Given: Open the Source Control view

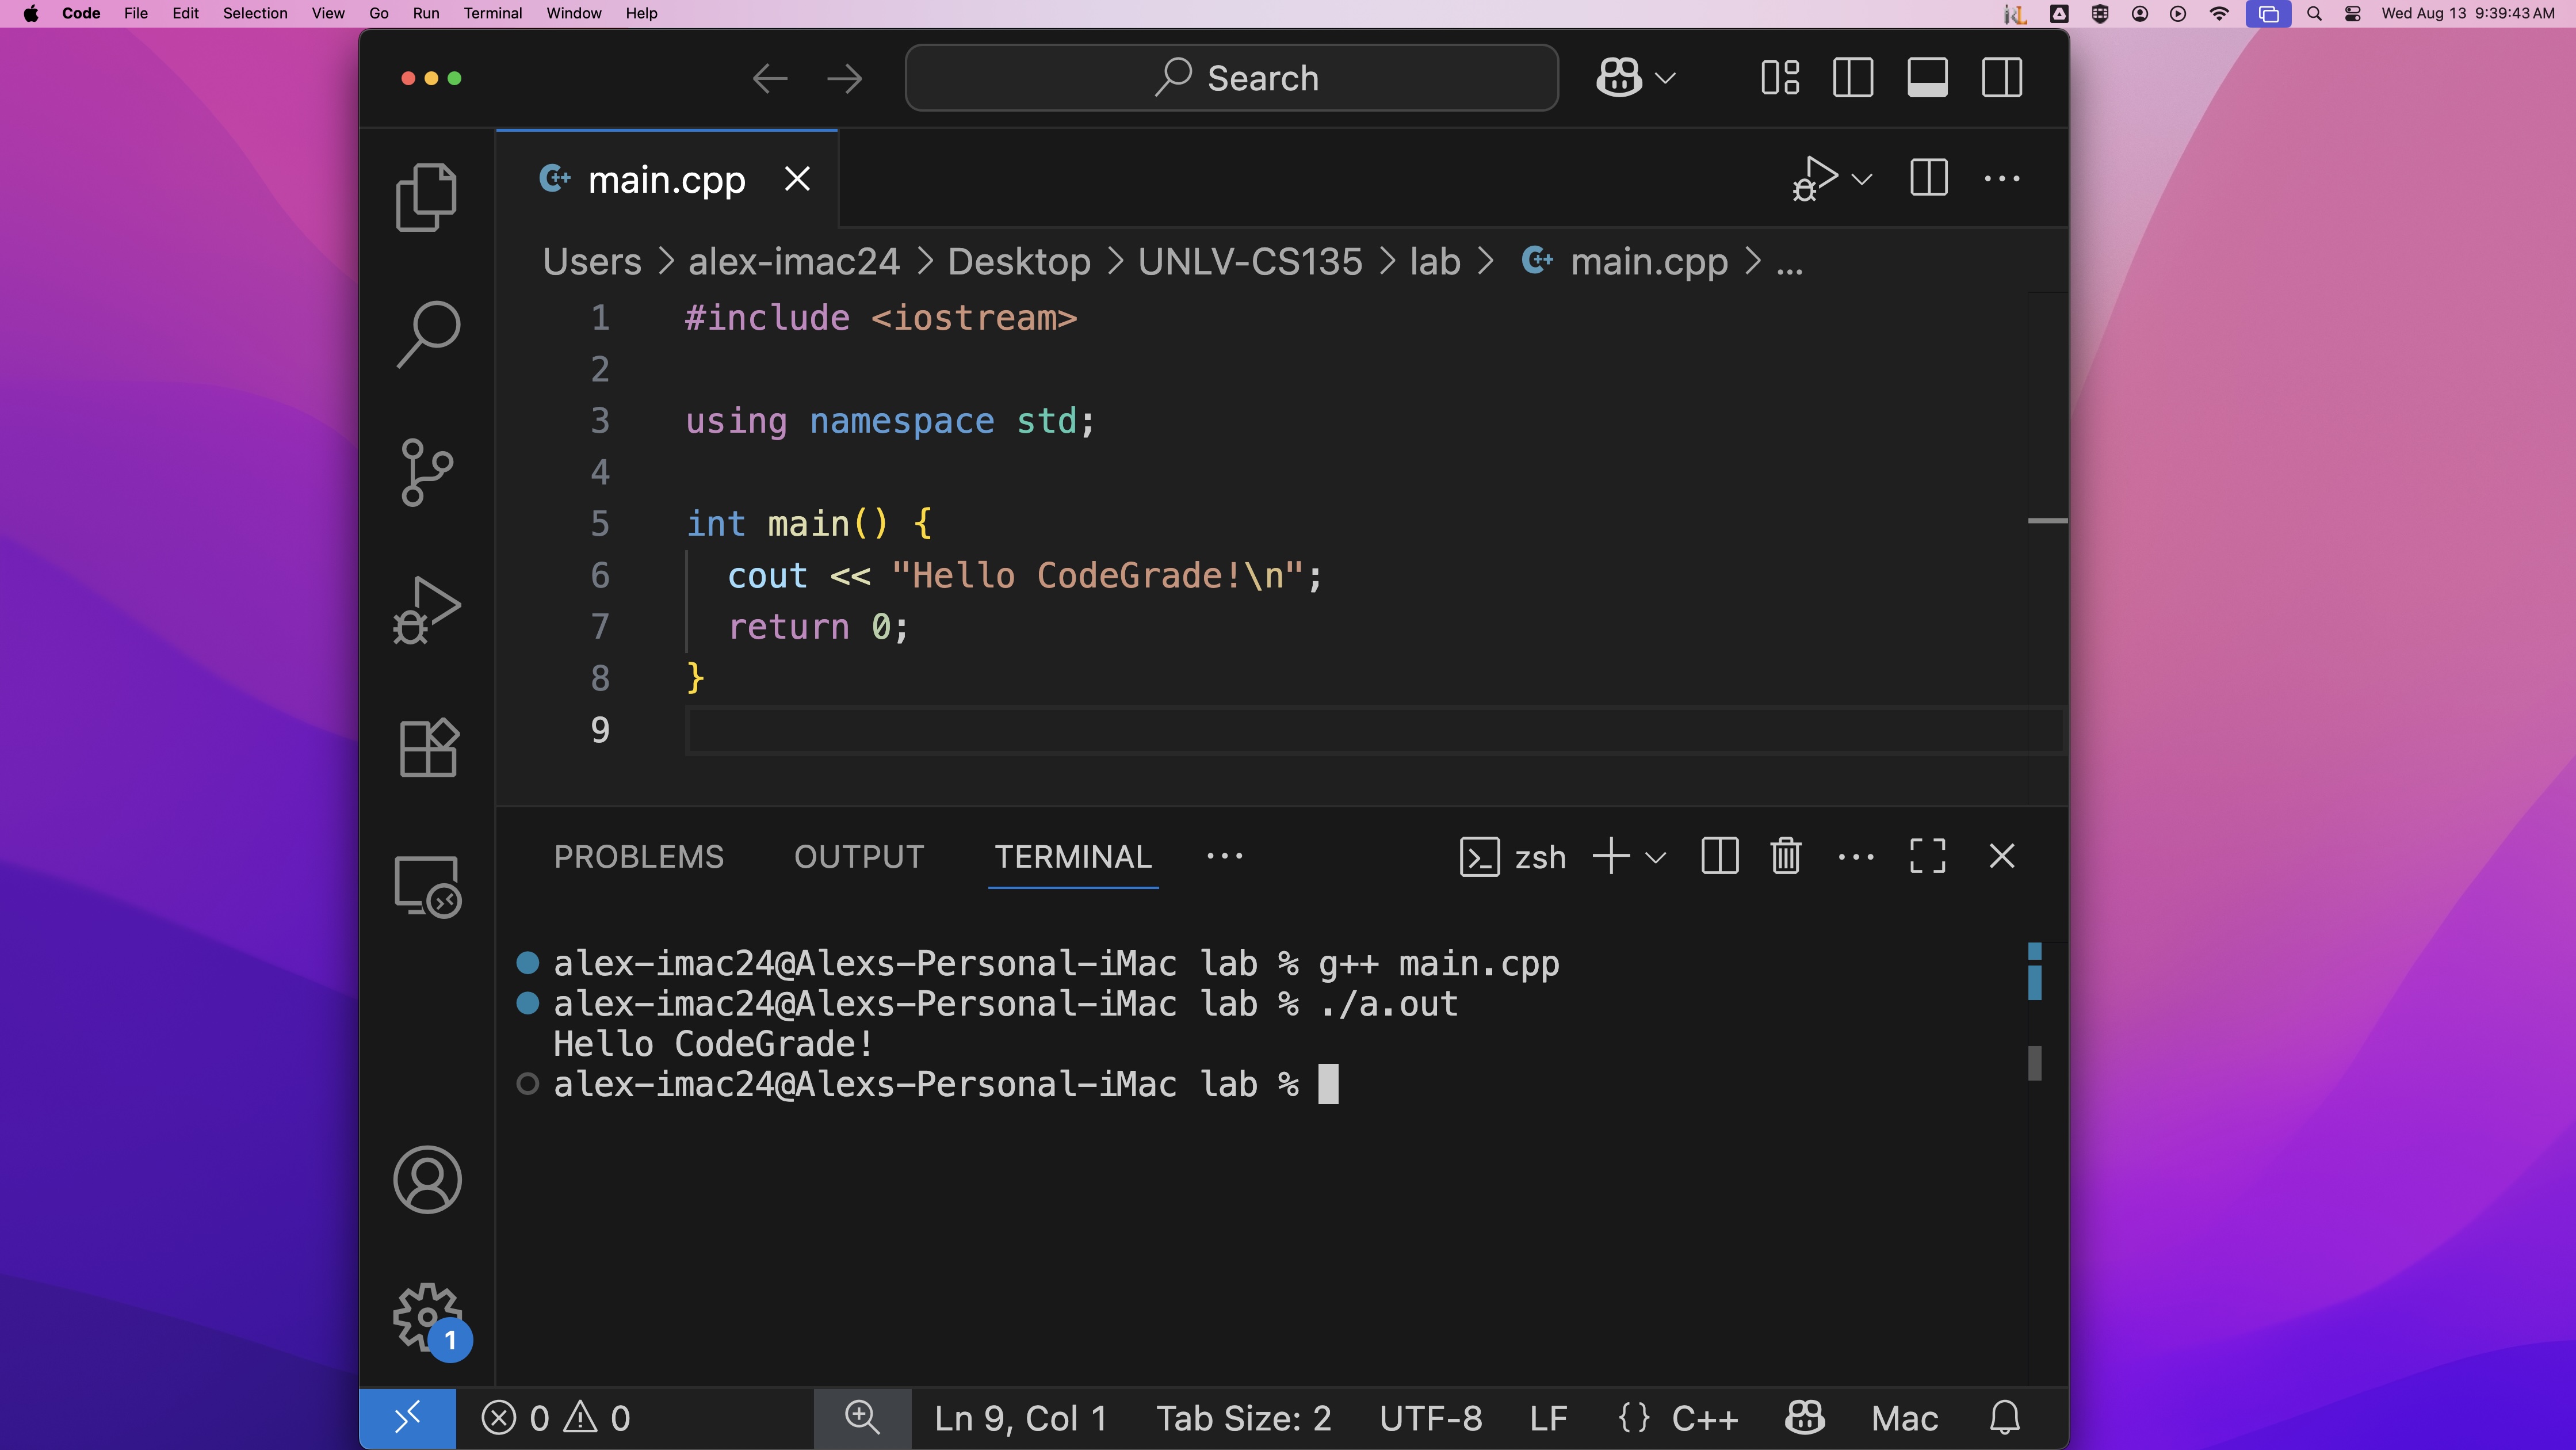Looking at the screenshot, I should (427, 472).
